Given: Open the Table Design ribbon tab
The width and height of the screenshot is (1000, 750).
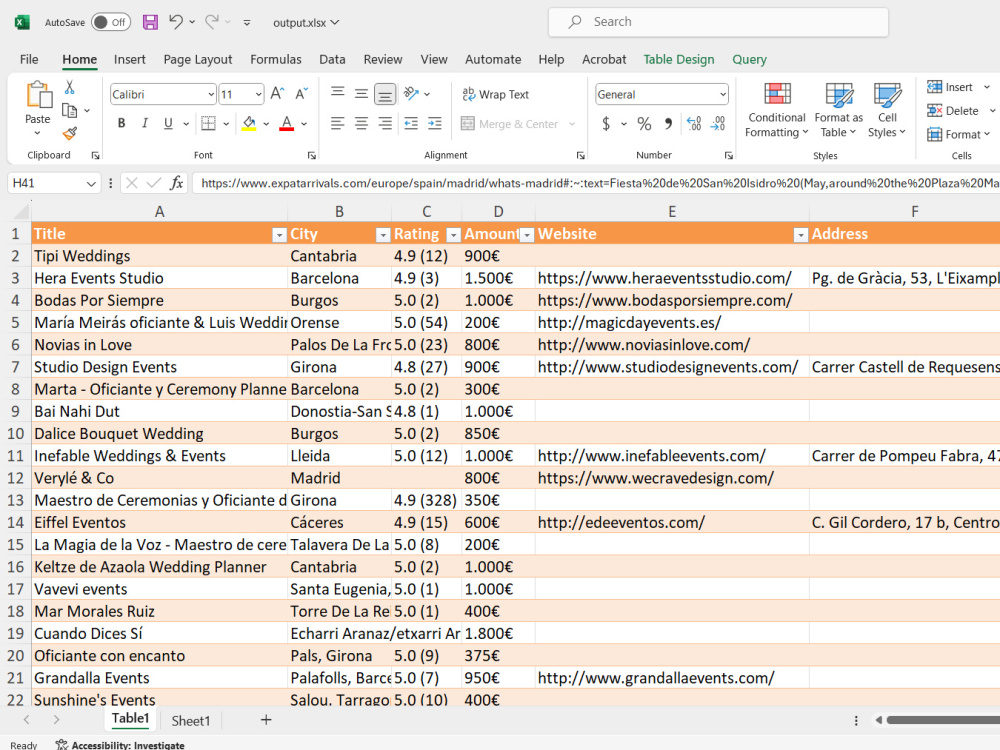Looking at the screenshot, I should 679,59.
